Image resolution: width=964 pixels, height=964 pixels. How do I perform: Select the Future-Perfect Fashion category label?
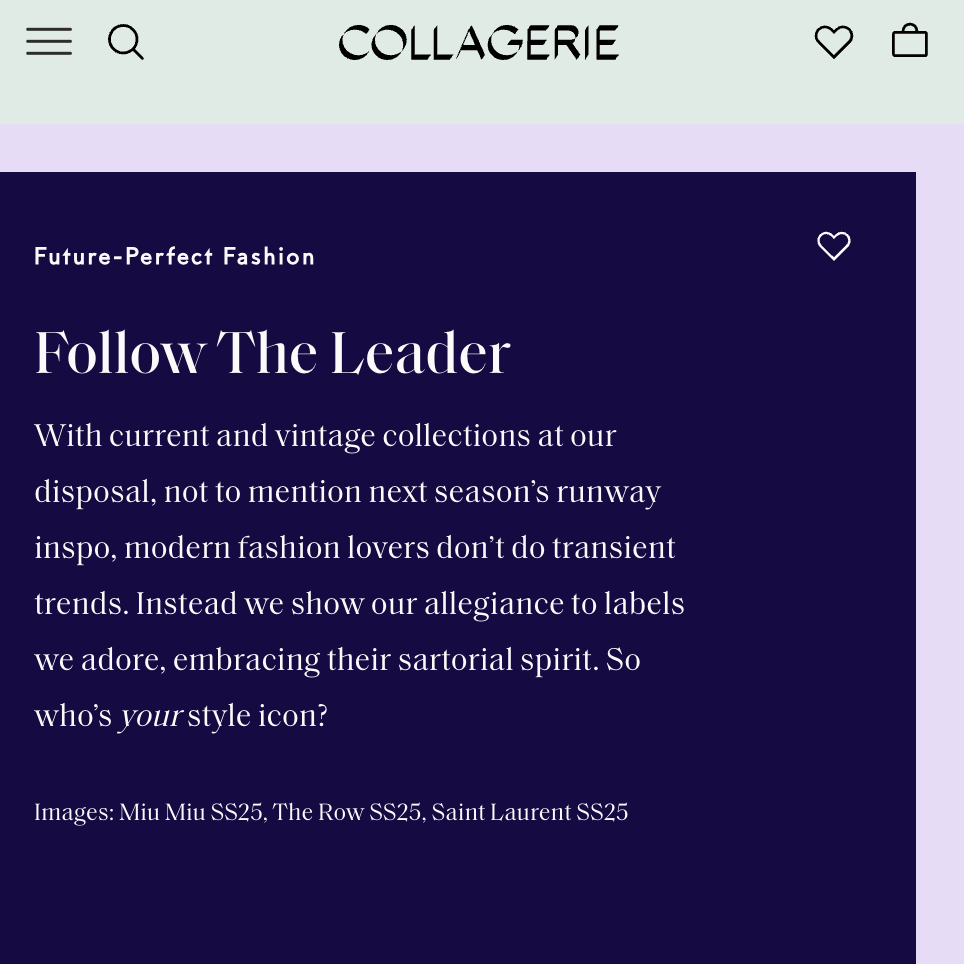tap(175, 257)
